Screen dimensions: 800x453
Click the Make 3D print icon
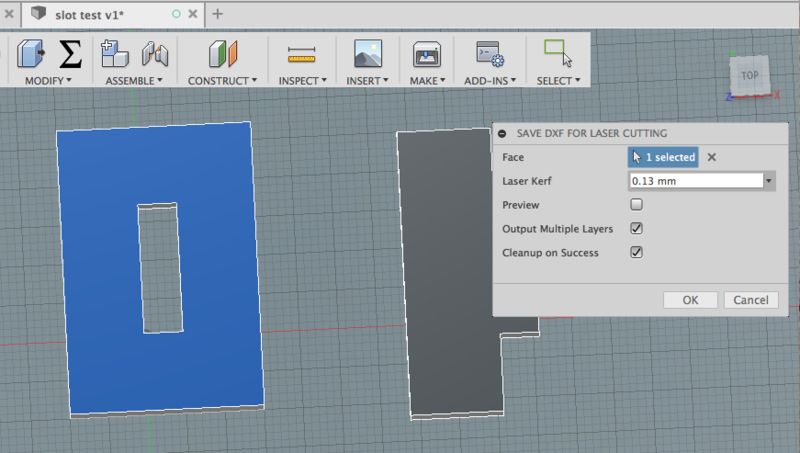(427, 54)
